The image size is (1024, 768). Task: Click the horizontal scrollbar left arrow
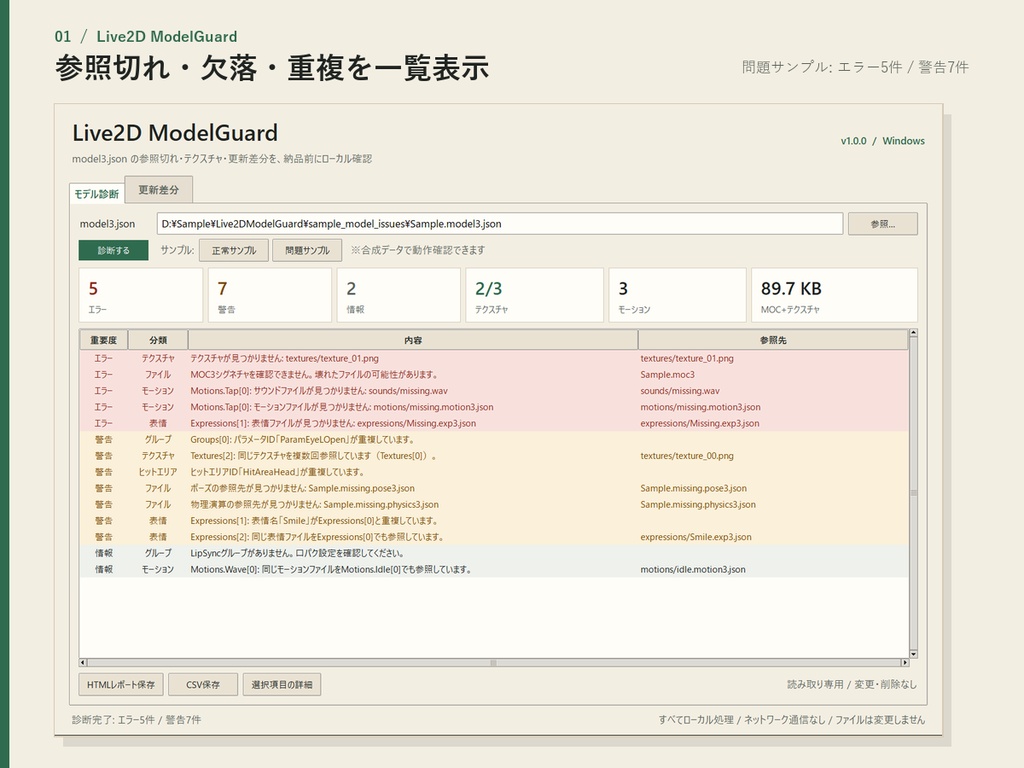point(83,662)
